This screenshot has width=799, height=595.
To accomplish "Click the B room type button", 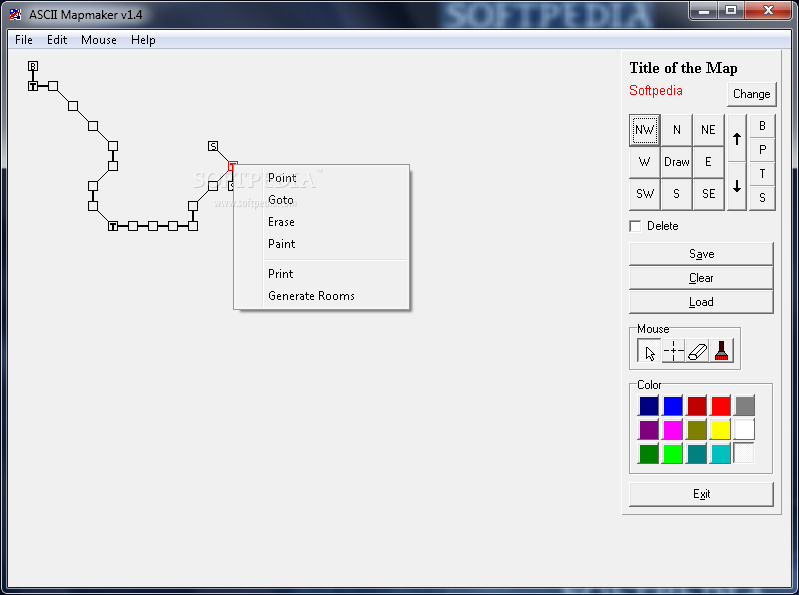I will point(762,126).
